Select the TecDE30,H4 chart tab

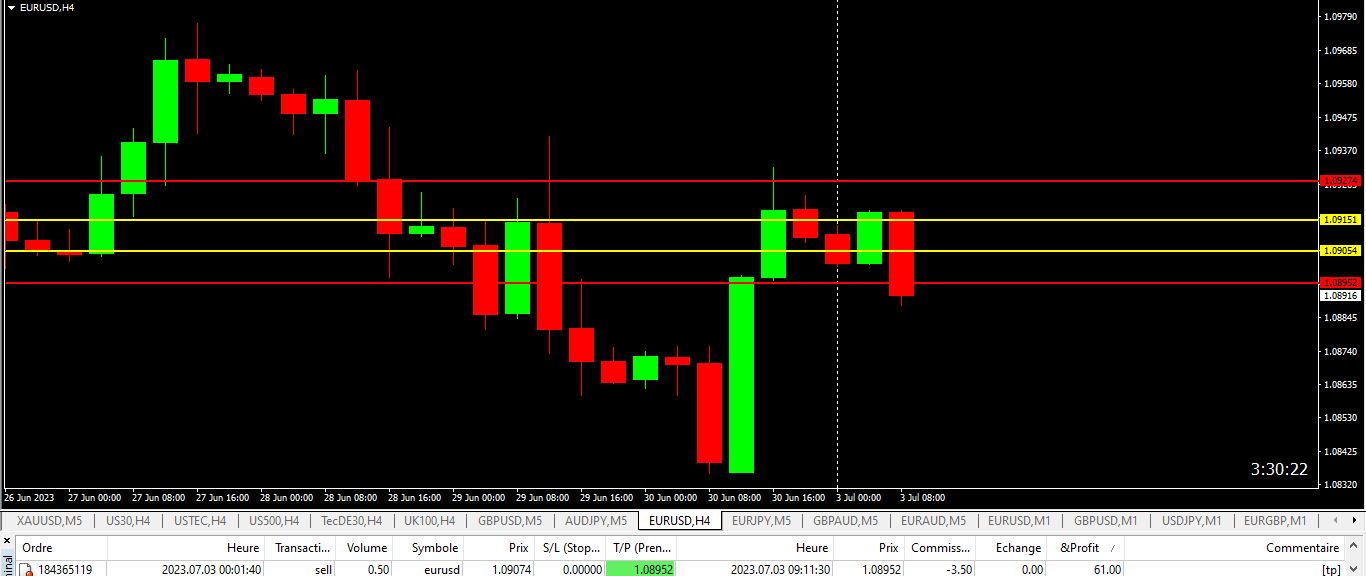pyautogui.click(x=351, y=521)
